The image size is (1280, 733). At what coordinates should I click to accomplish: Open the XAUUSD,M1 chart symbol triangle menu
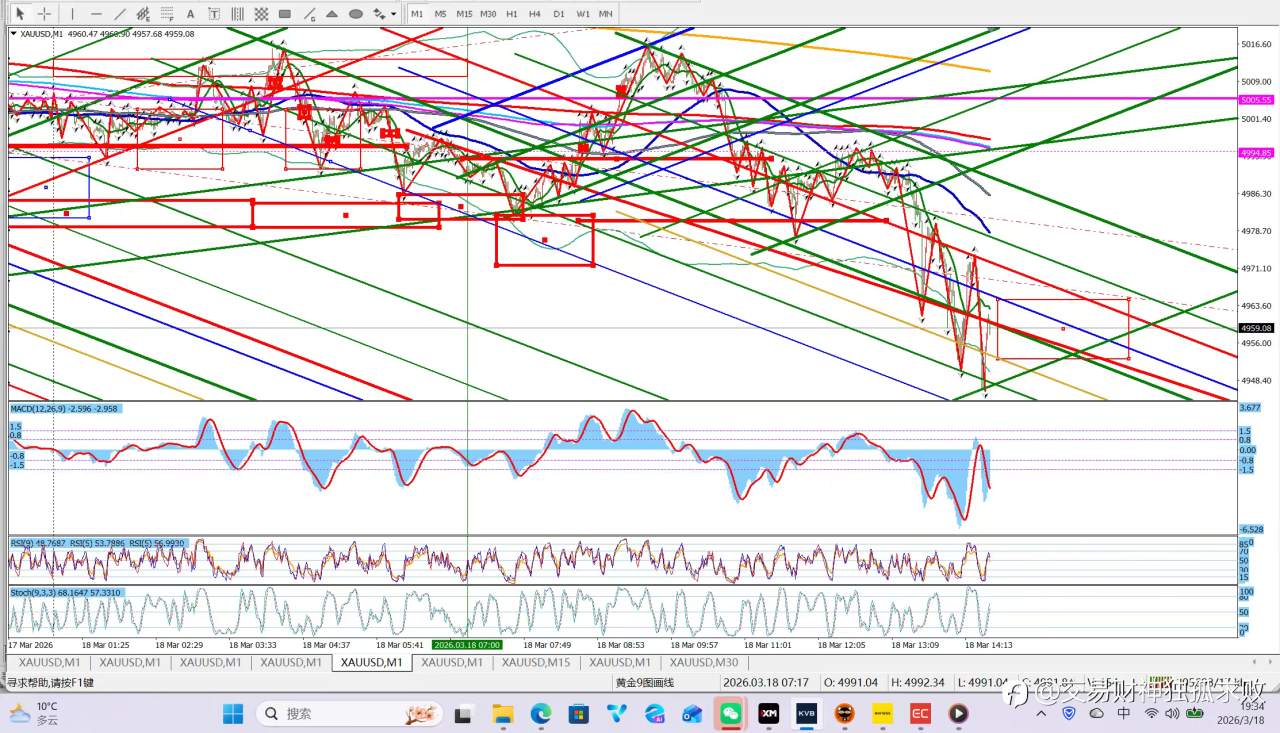point(13,33)
